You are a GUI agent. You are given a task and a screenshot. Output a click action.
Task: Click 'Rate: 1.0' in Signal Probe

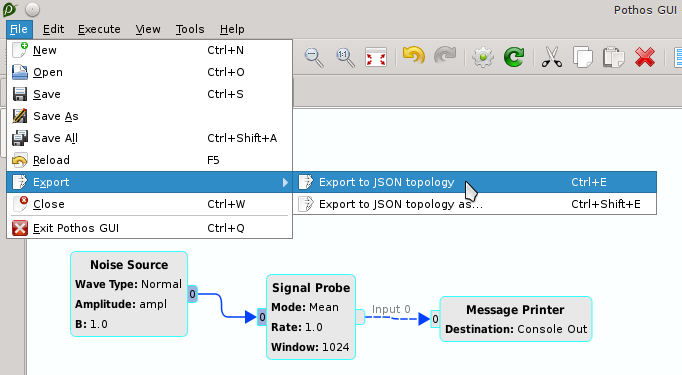pos(297,327)
